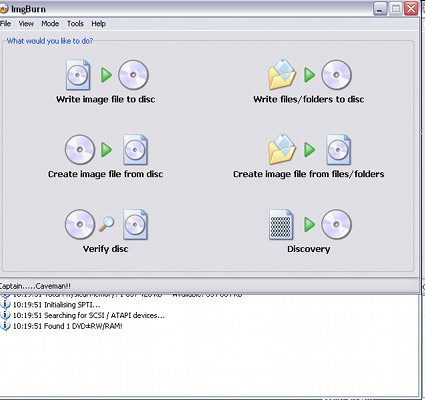Click the green arrow in Discovery mode

309,224
